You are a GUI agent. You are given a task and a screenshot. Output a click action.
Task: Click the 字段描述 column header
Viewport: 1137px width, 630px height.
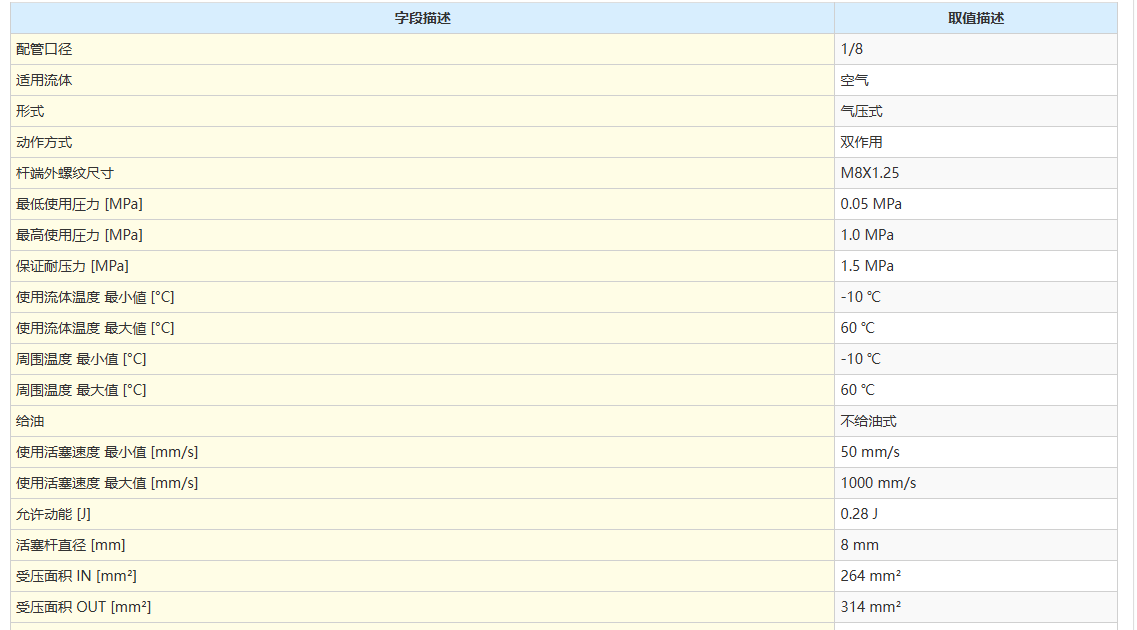pos(422,18)
